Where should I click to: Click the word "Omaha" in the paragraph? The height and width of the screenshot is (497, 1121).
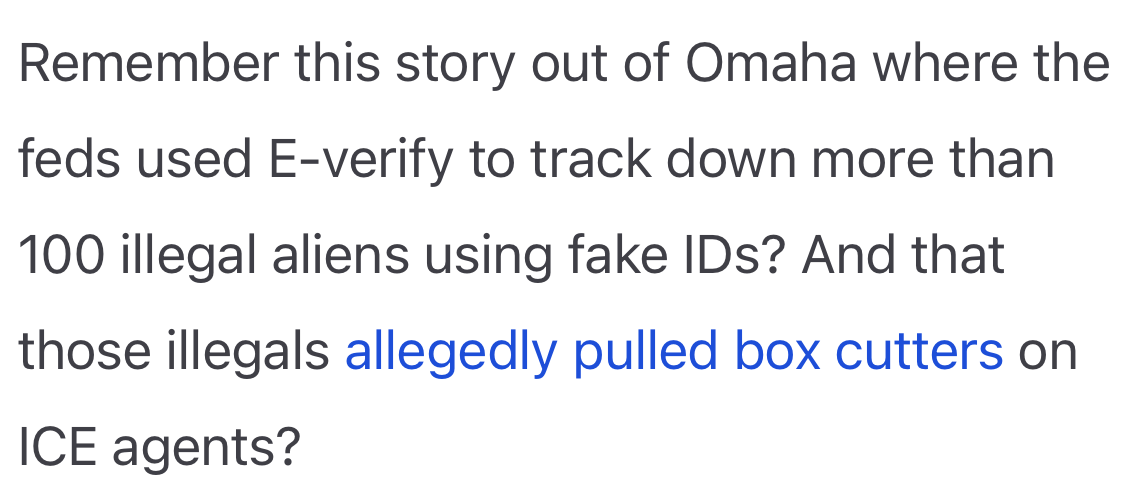tap(771, 65)
